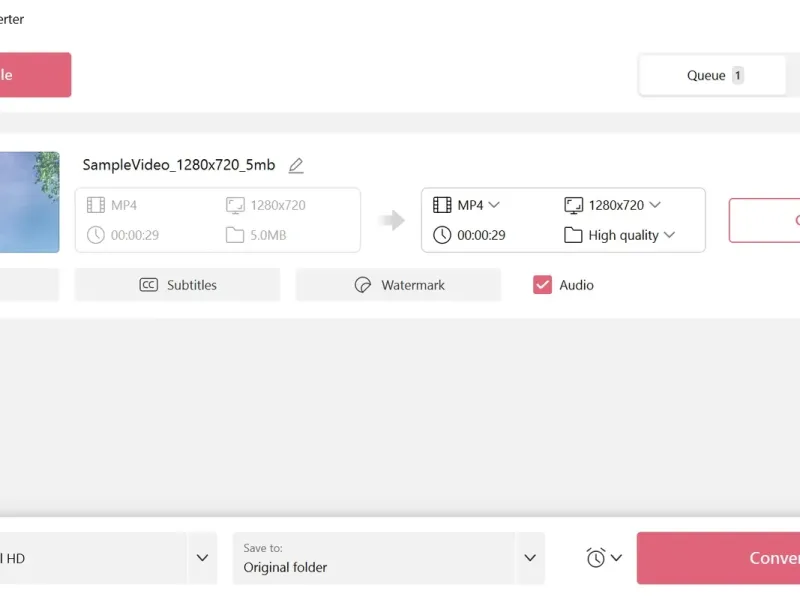The width and height of the screenshot is (800, 600).
Task: Click the source 5.0MB folder icon
Action: (235, 235)
